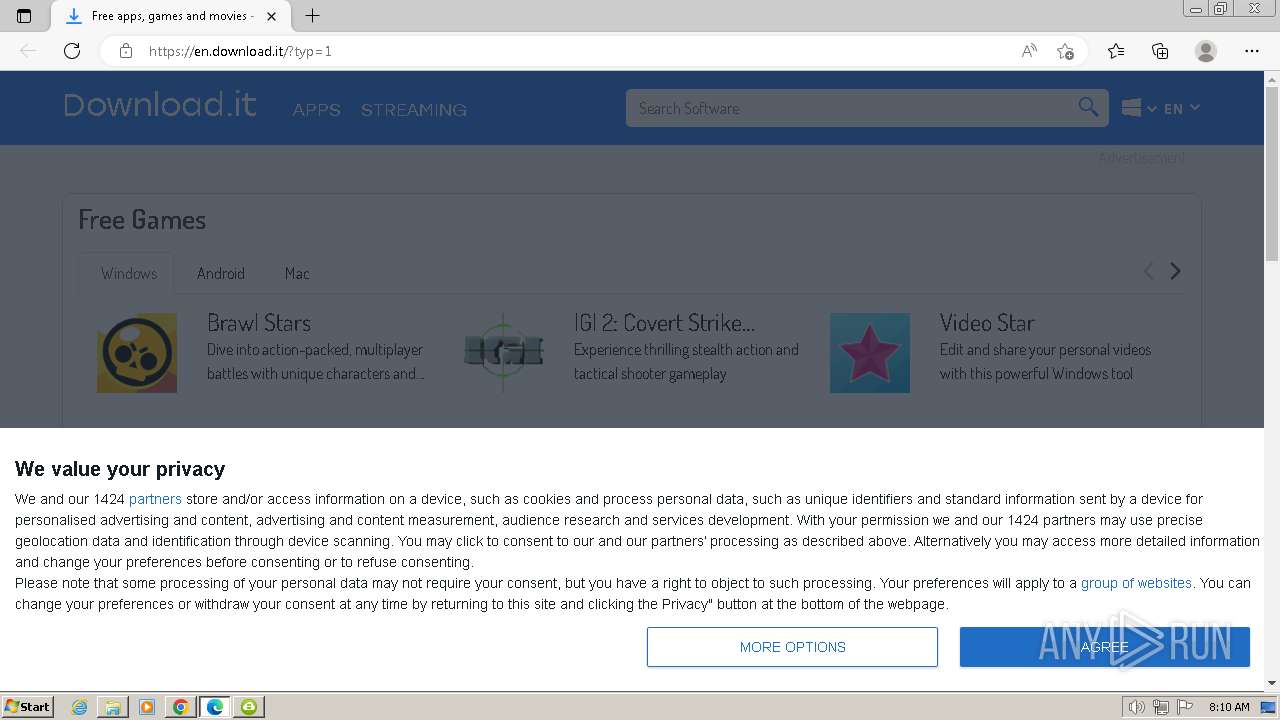Open the Collections icon
The image size is (1280, 720).
(x=1160, y=51)
